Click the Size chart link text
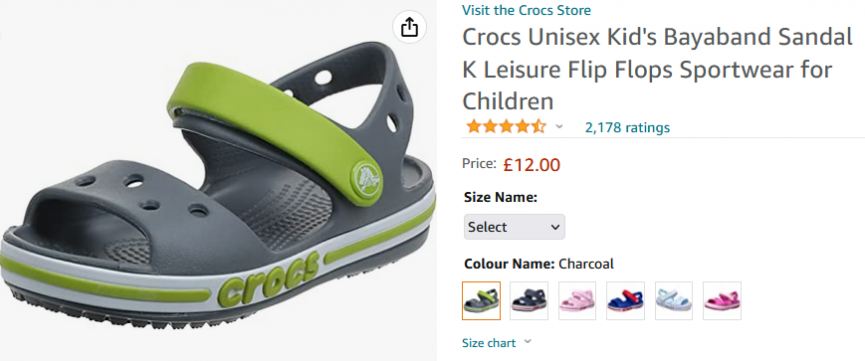Image resolution: width=865 pixels, height=361 pixels. pyautogui.click(x=489, y=343)
